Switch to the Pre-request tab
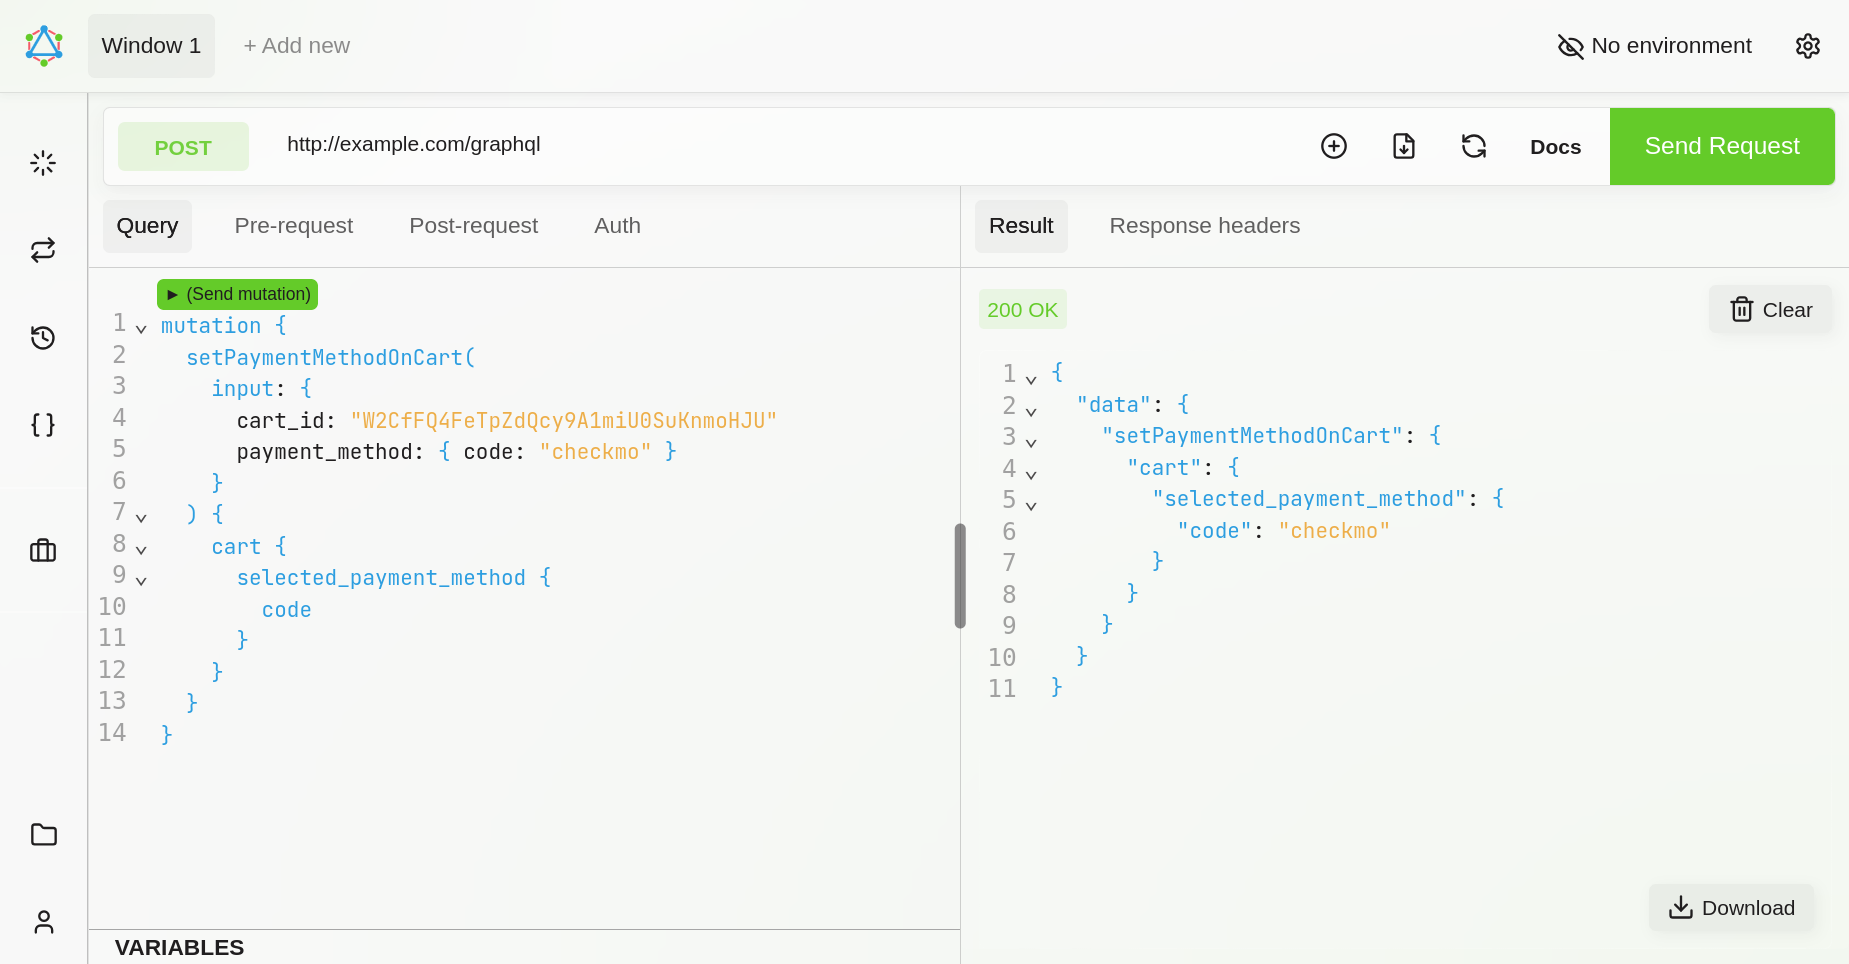Viewport: 1849px width, 964px height. [293, 226]
